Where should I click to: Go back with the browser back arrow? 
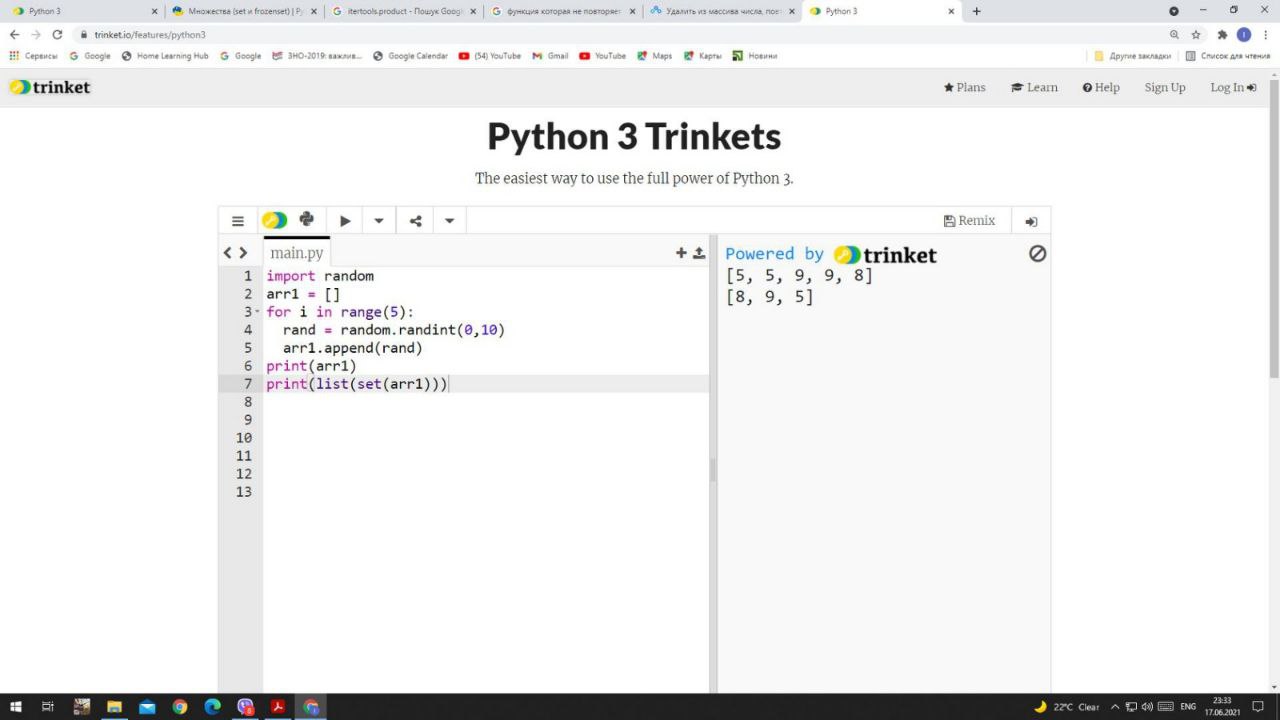14,34
